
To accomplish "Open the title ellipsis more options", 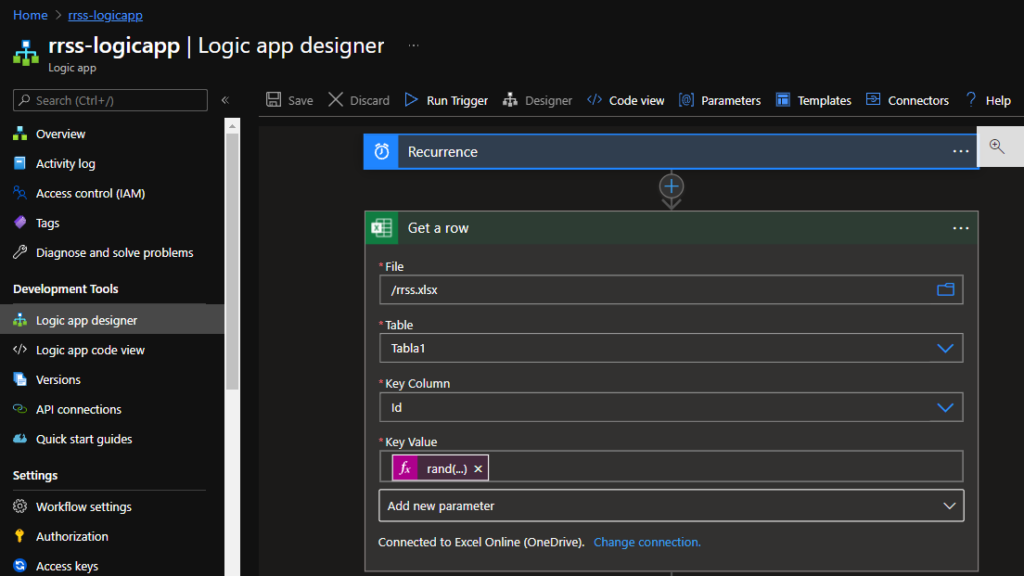I will click(413, 46).
